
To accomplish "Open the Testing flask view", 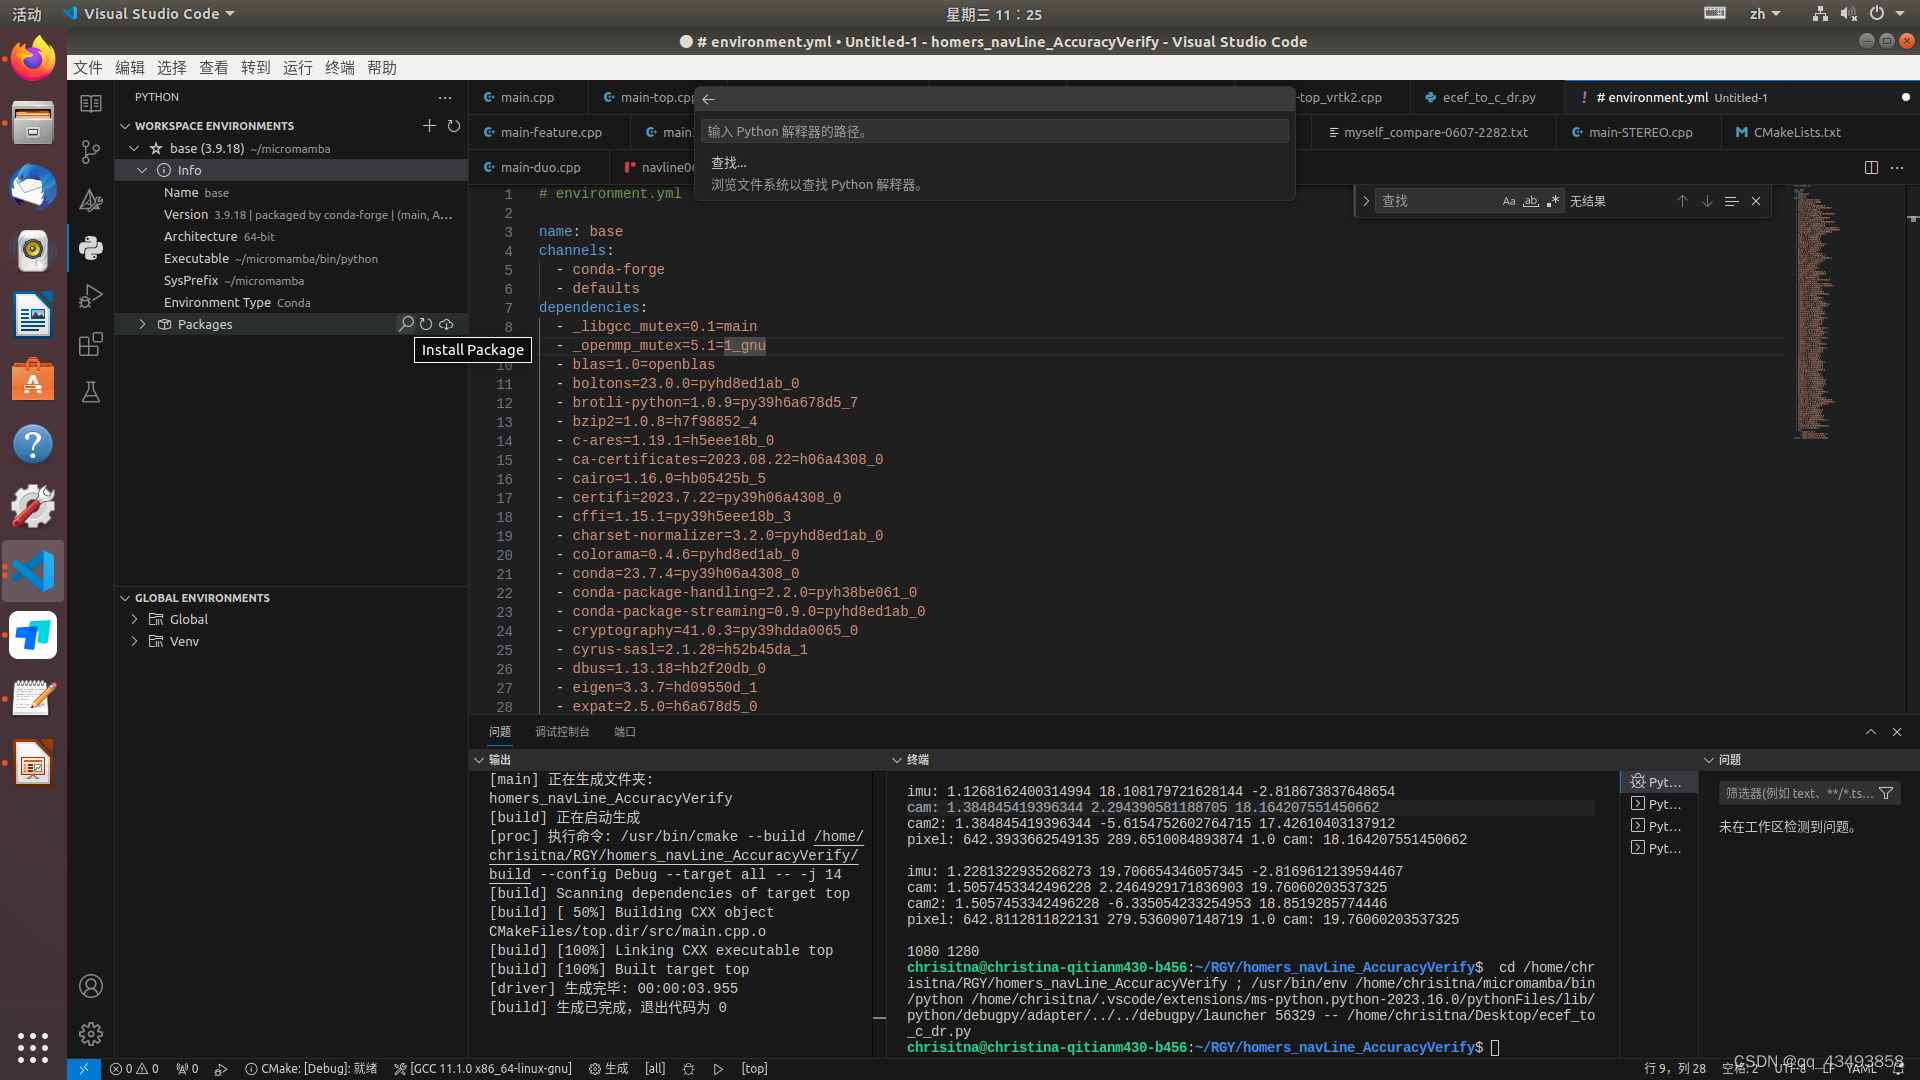I will (91, 392).
